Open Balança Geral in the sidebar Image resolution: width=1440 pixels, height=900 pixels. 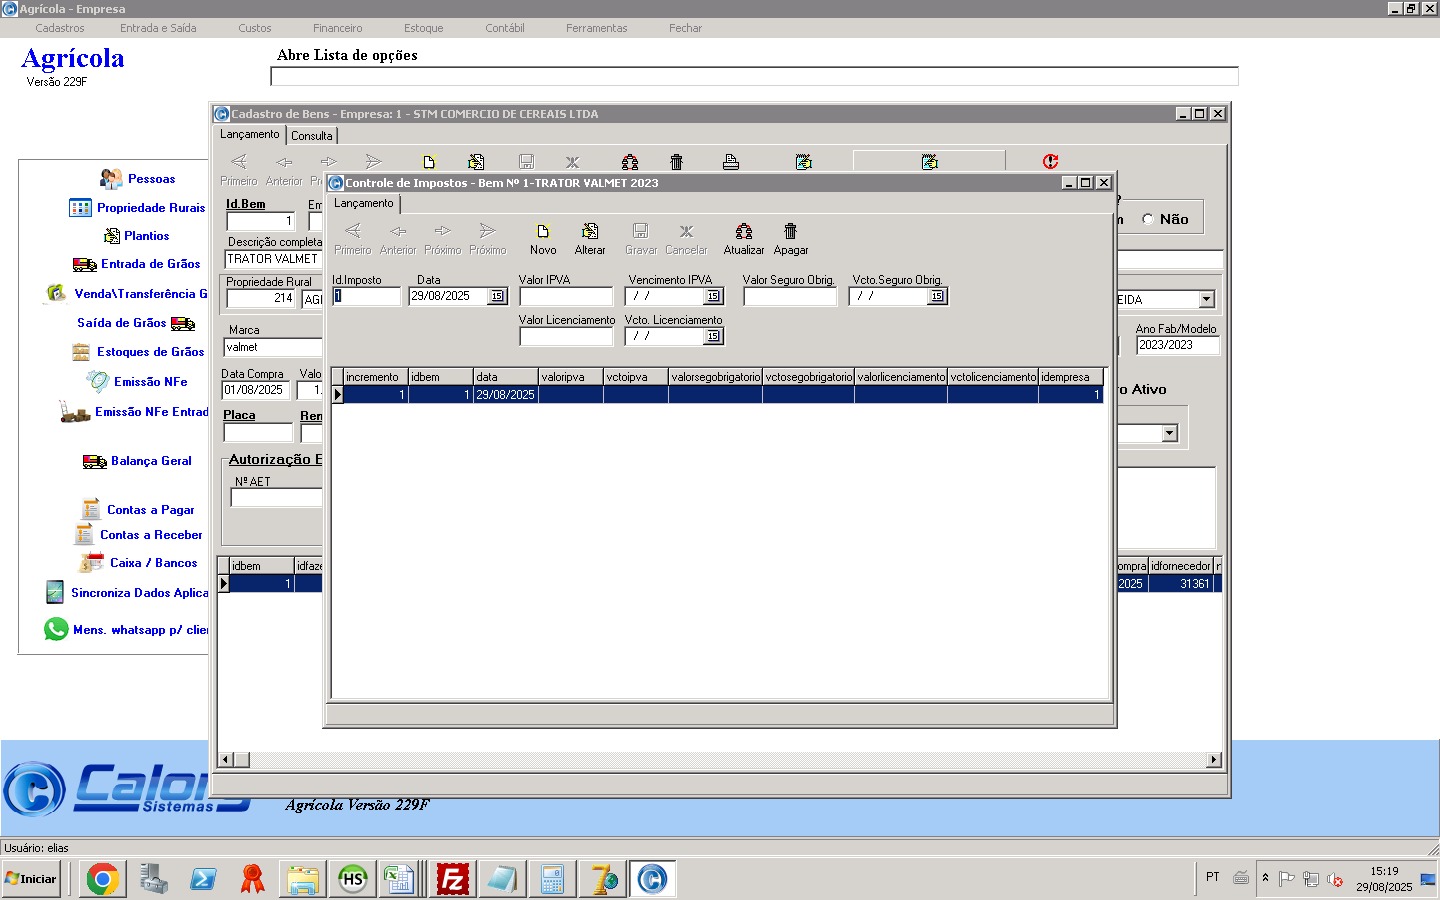click(150, 461)
